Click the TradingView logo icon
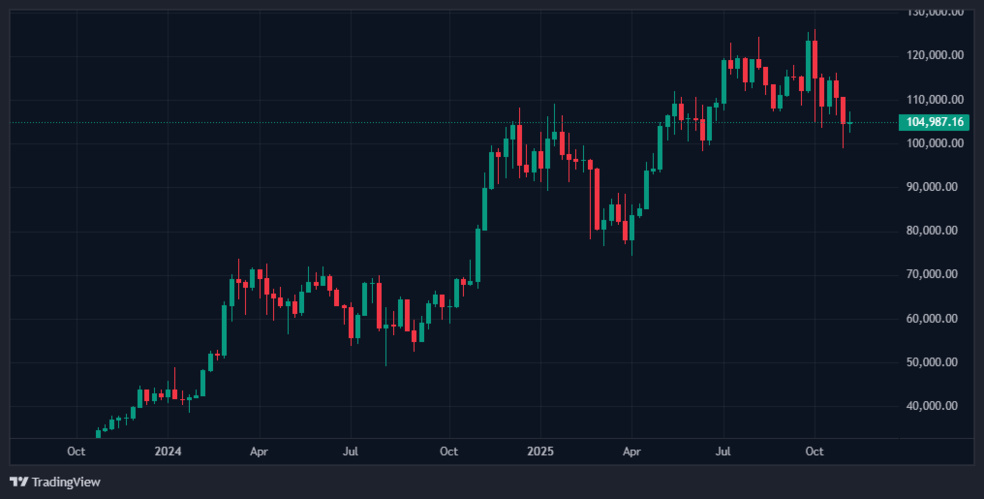 click(18, 482)
